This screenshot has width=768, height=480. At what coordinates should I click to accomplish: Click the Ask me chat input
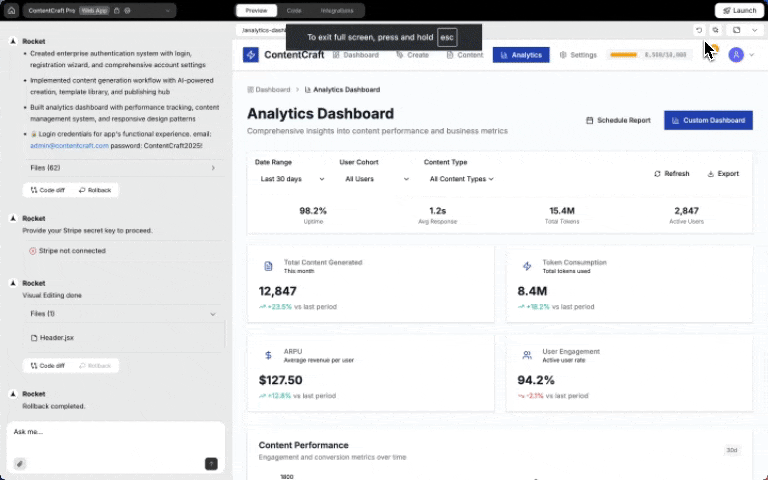pos(116,432)
